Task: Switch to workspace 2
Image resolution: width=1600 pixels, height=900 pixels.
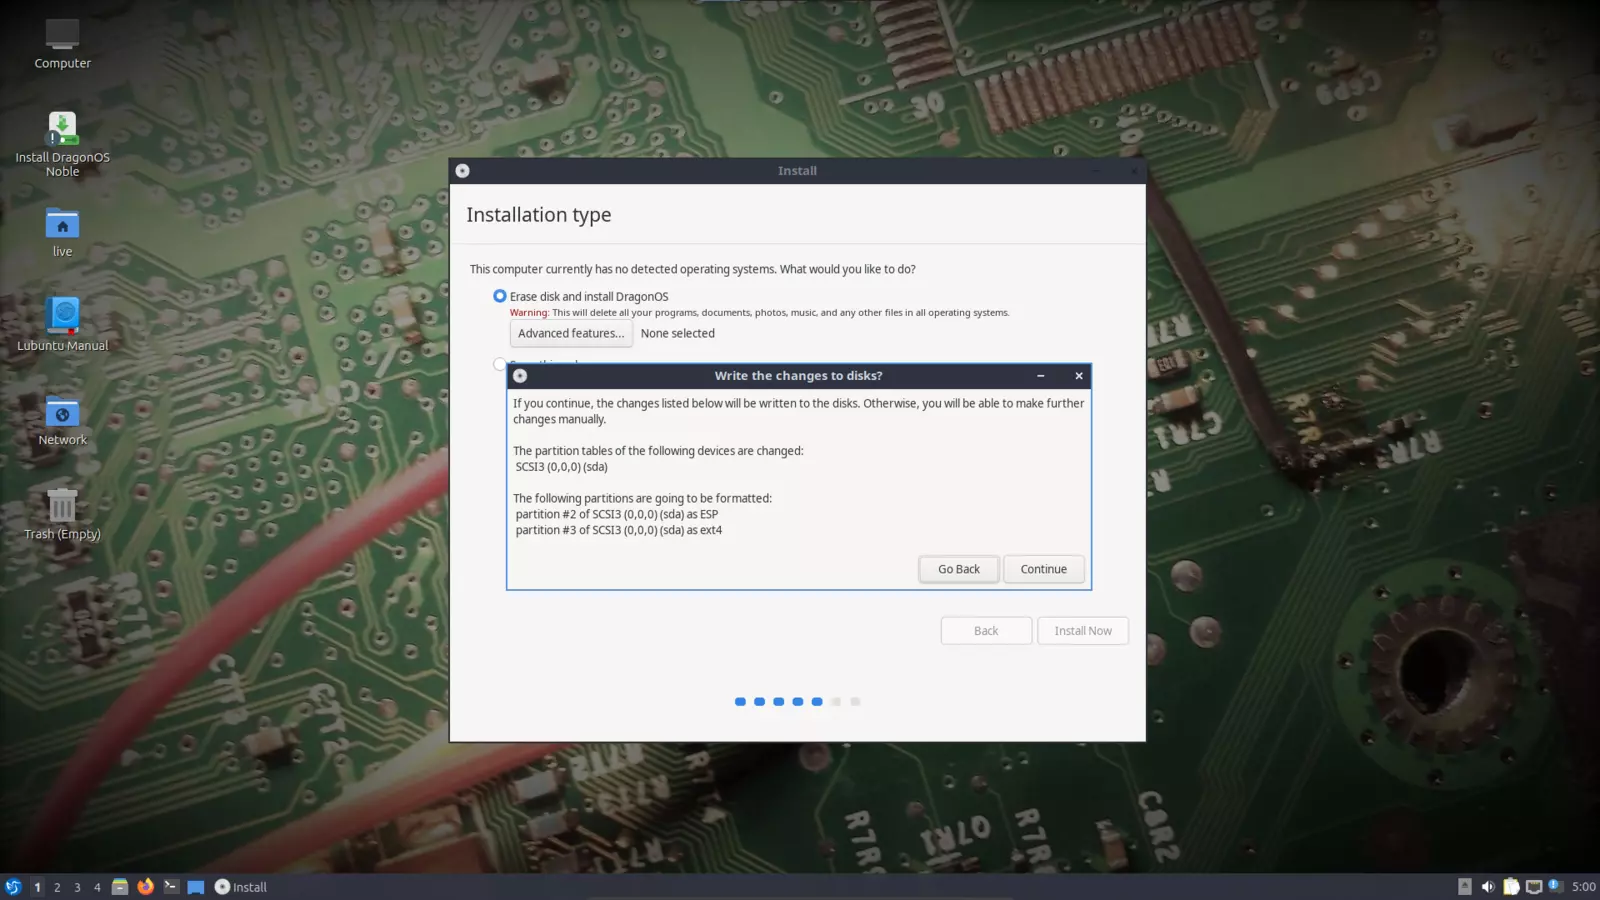Action: pos(57,887)
